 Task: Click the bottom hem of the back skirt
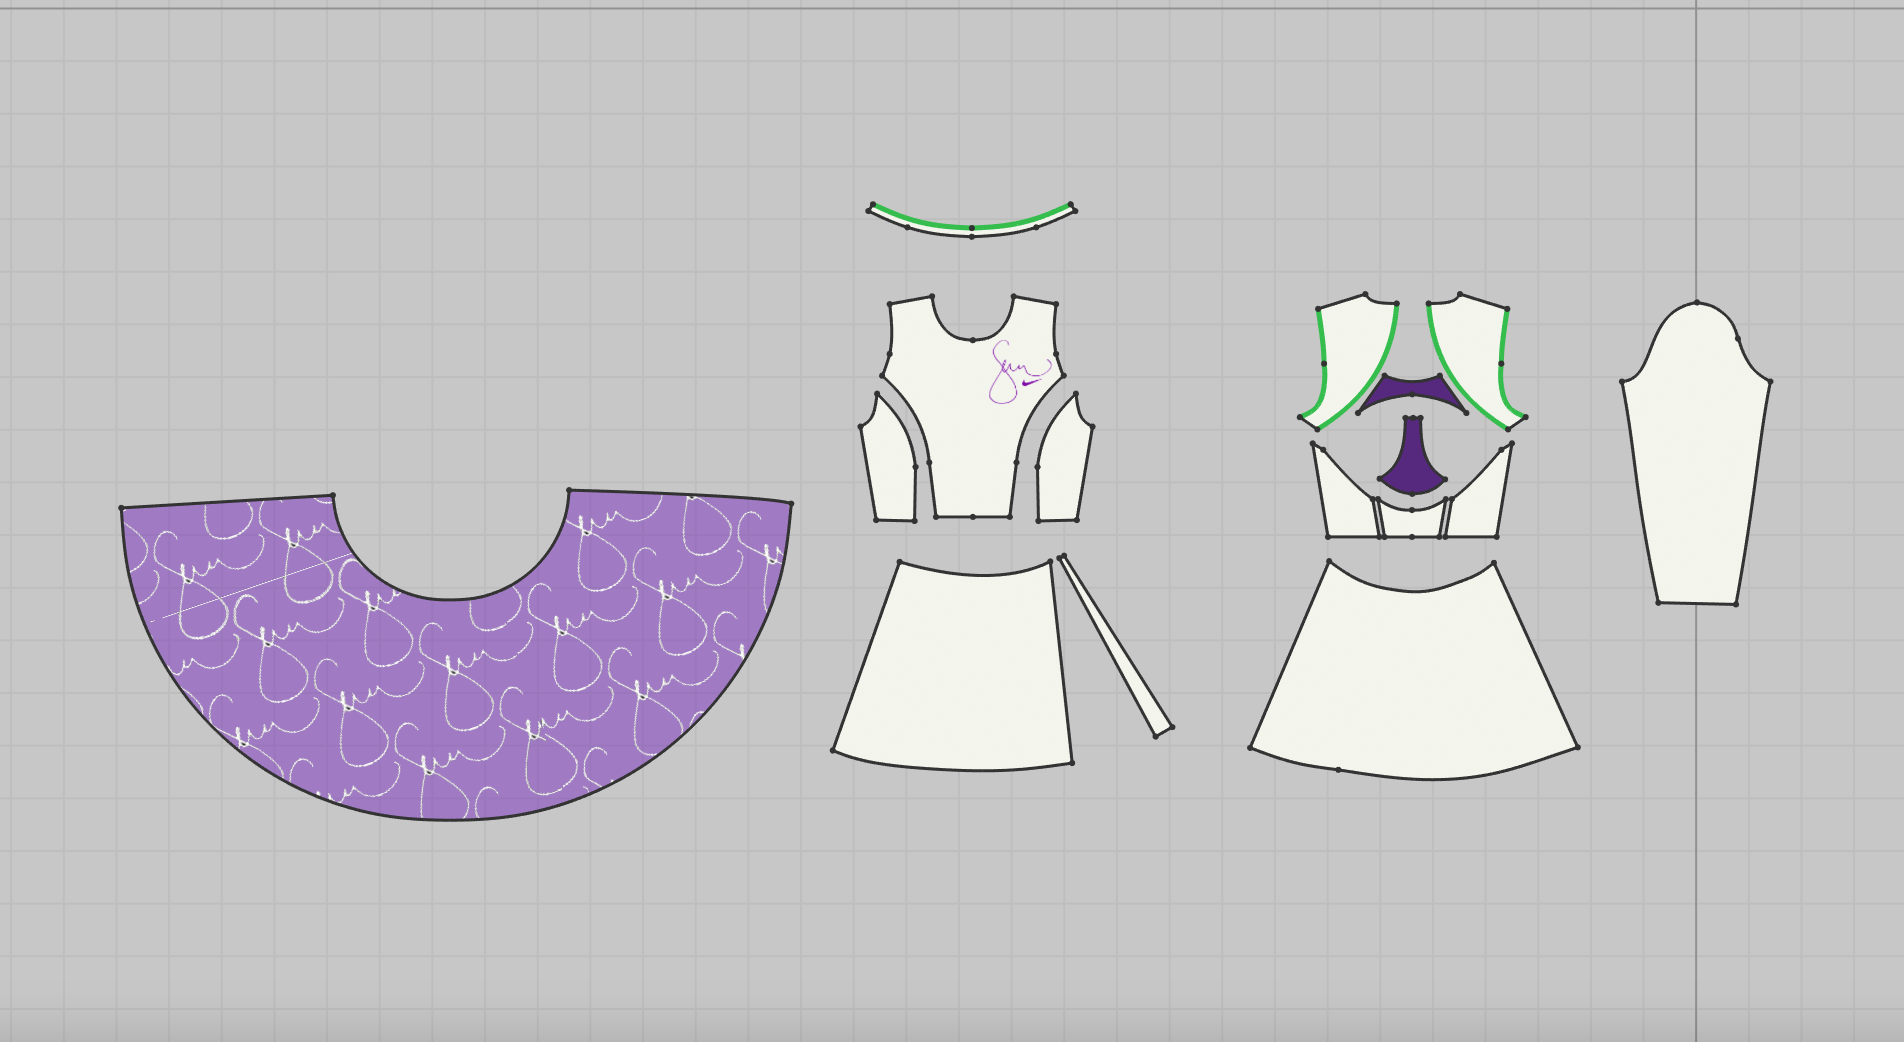pyautogui.click(x=1430, y=778)
